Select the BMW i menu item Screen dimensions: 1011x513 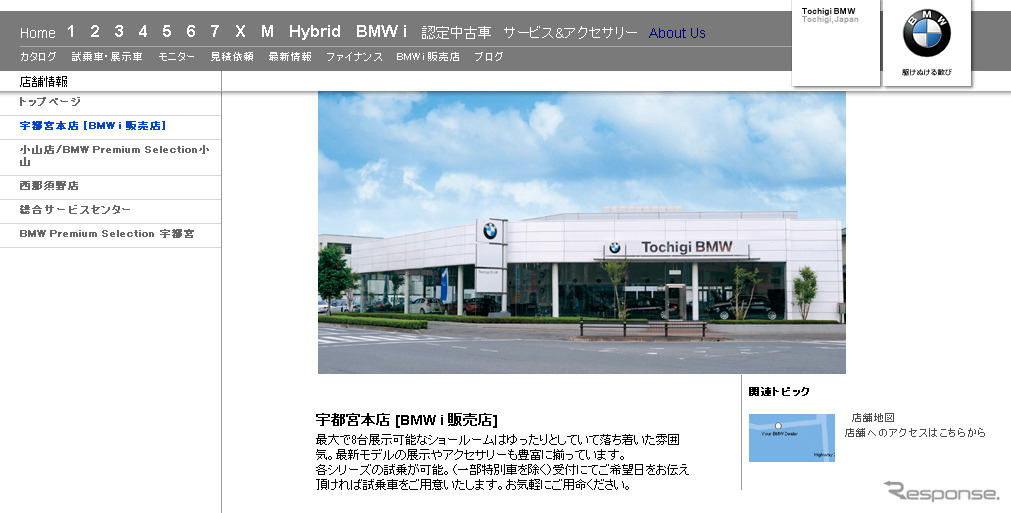381,32
